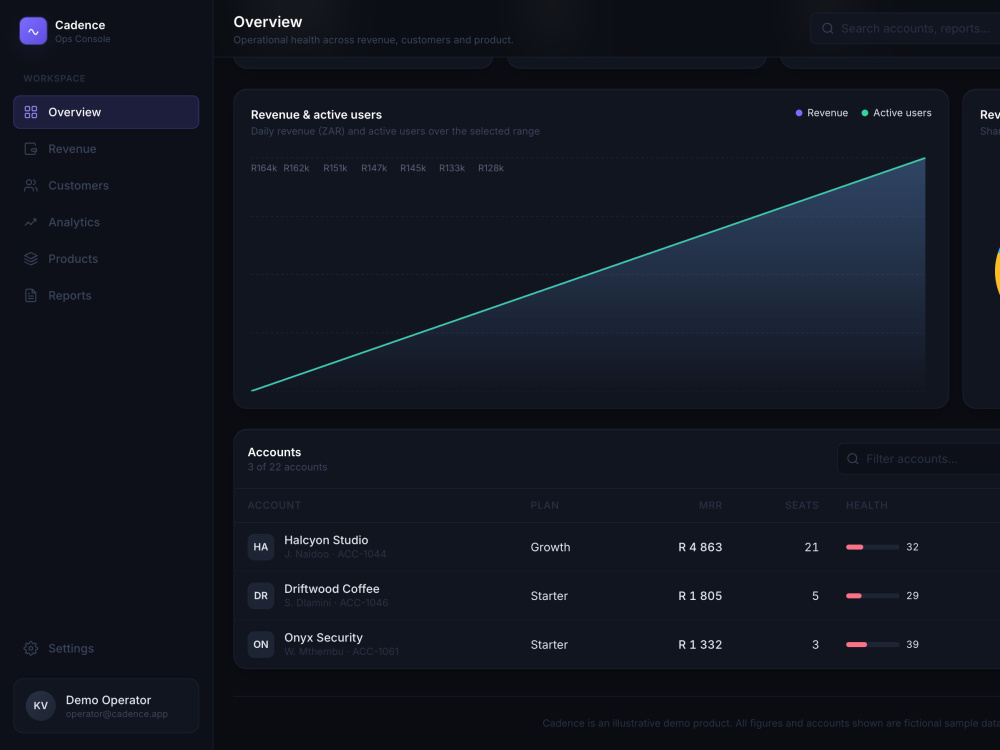Open the Reports page
The image size is (1000, 750).
pos(106,295)
